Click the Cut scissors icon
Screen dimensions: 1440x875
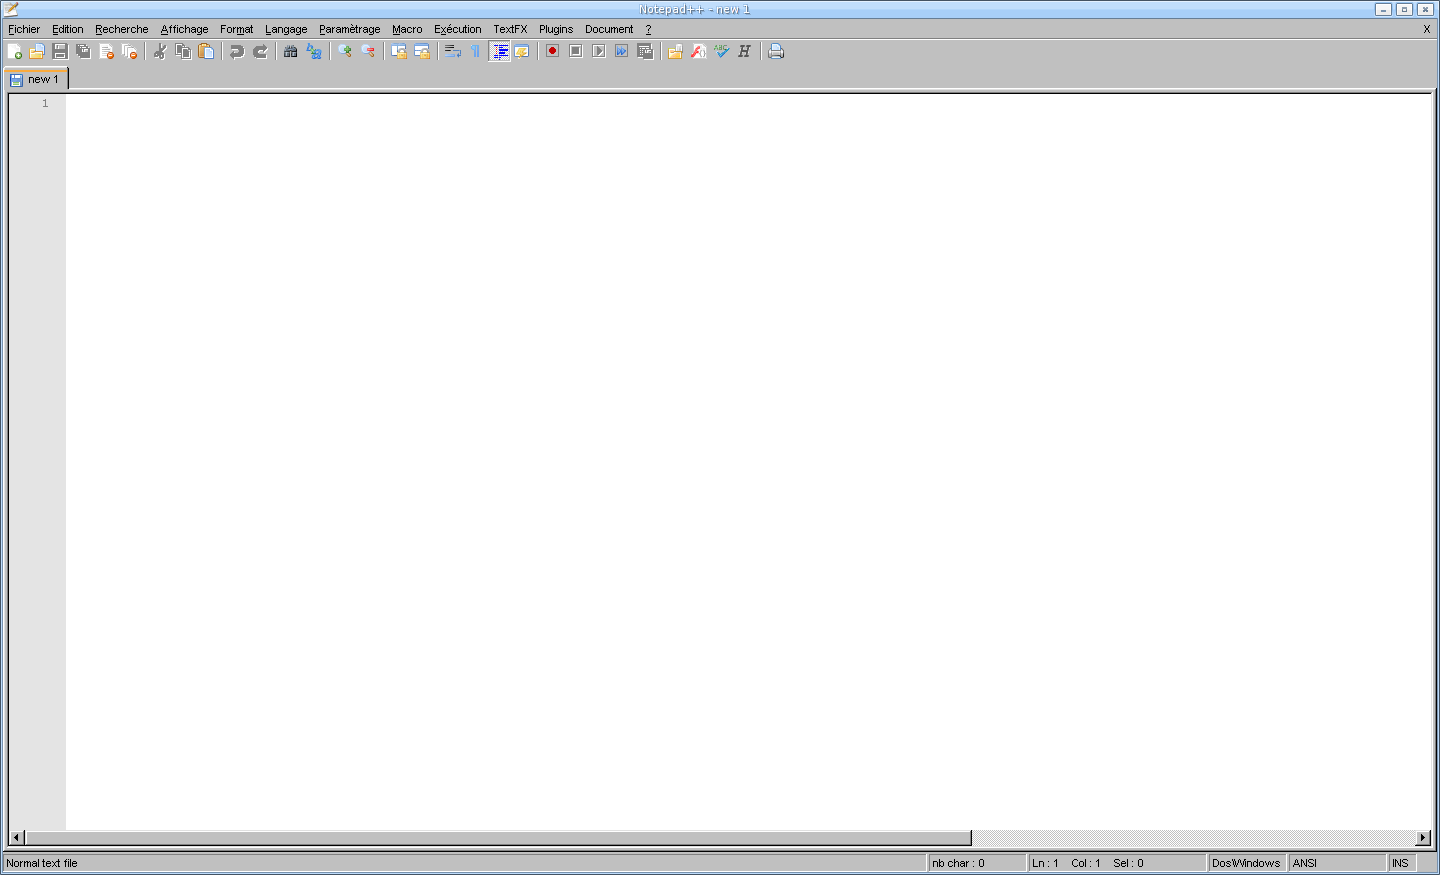point(160,51)
